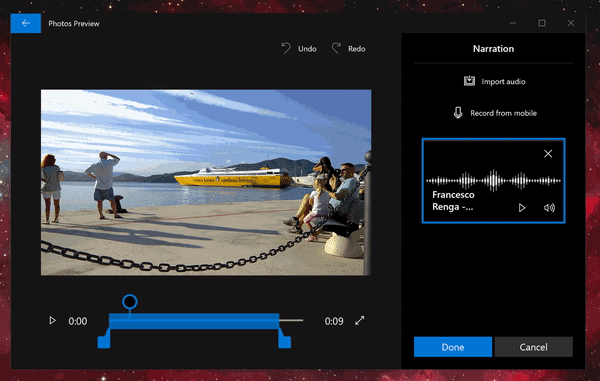Minimize the Photos Preview window
600x381 pixels.
pyautogui.click(x=513, y=23)
